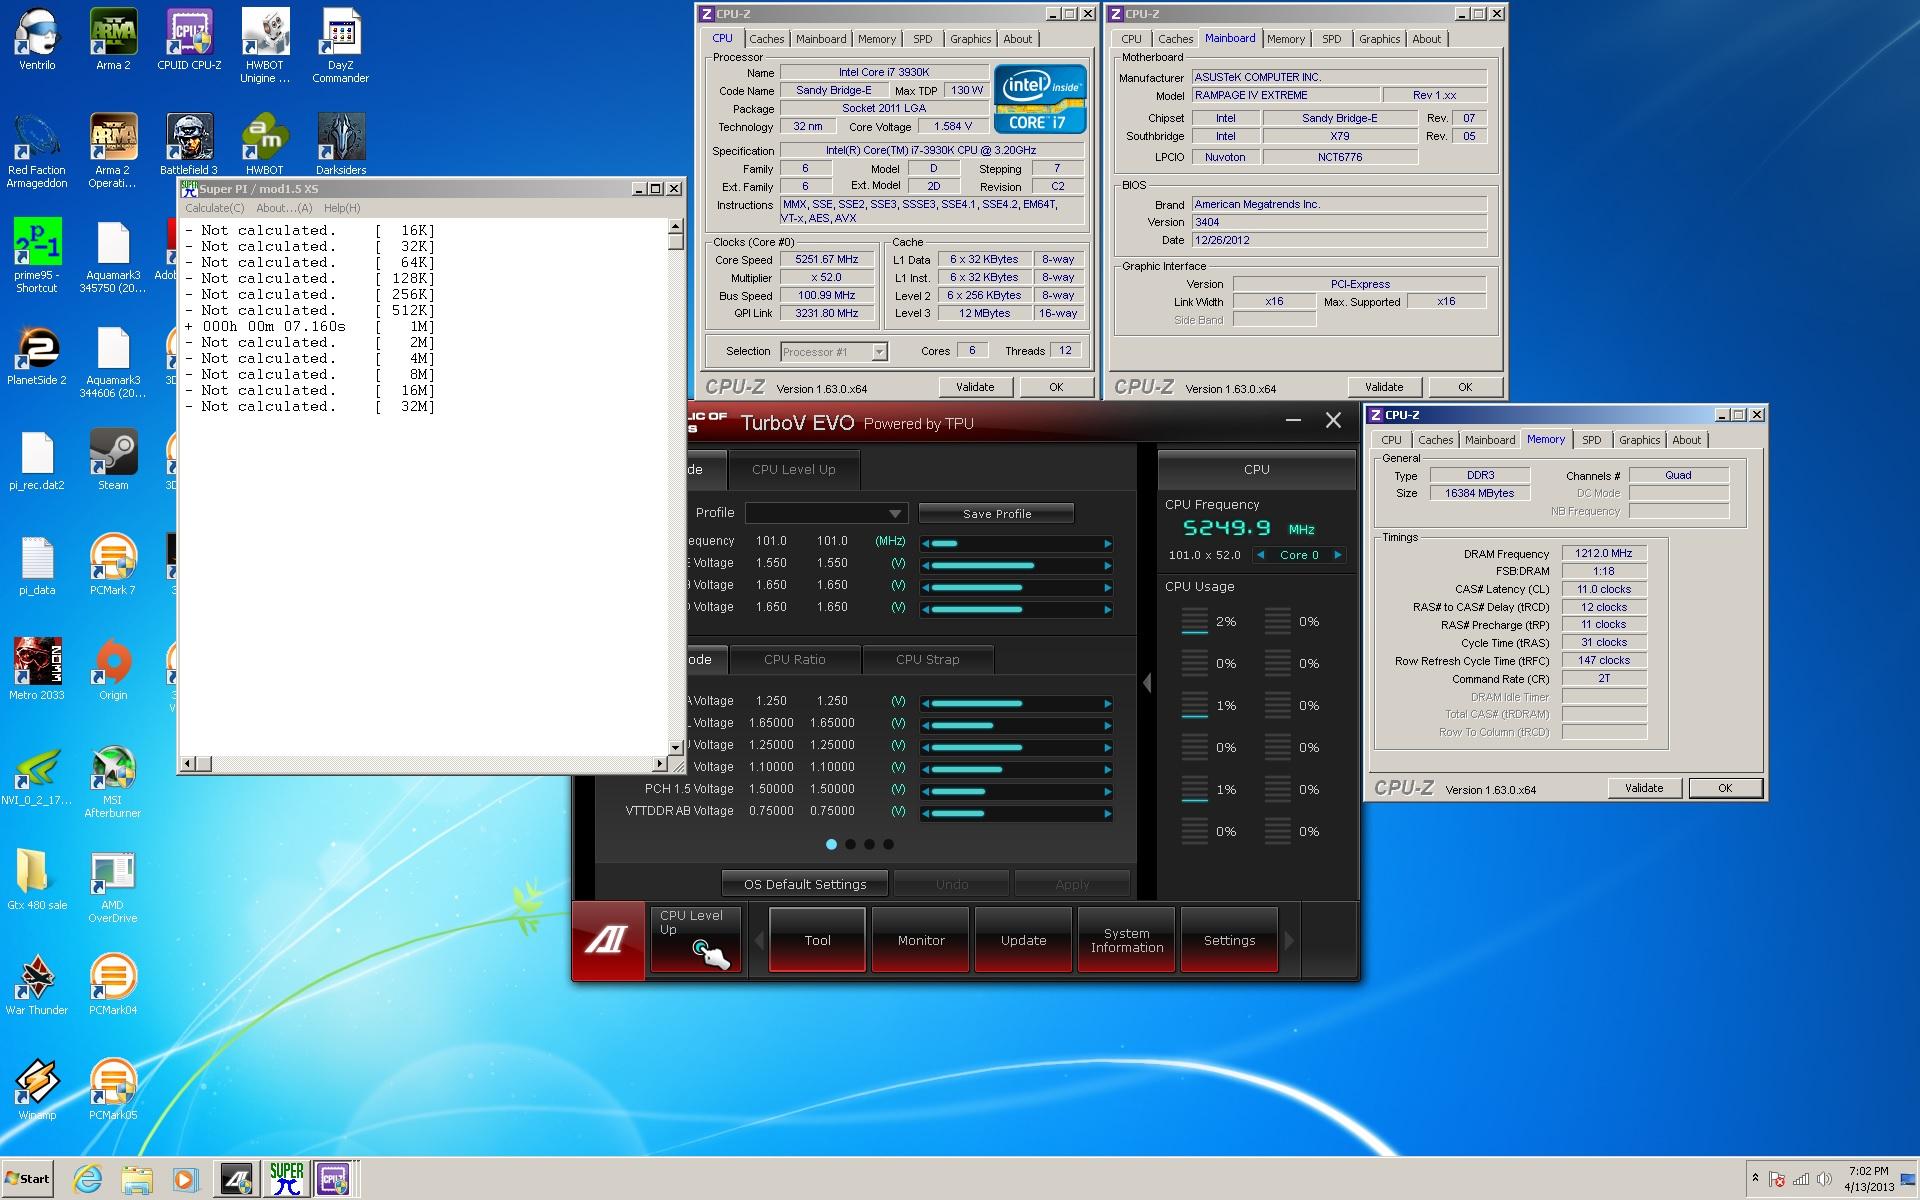Open the Winamp desktop shortcut
Image resolution: width=1920 pixels, height=1200 pixels.
pos(37,1090)
